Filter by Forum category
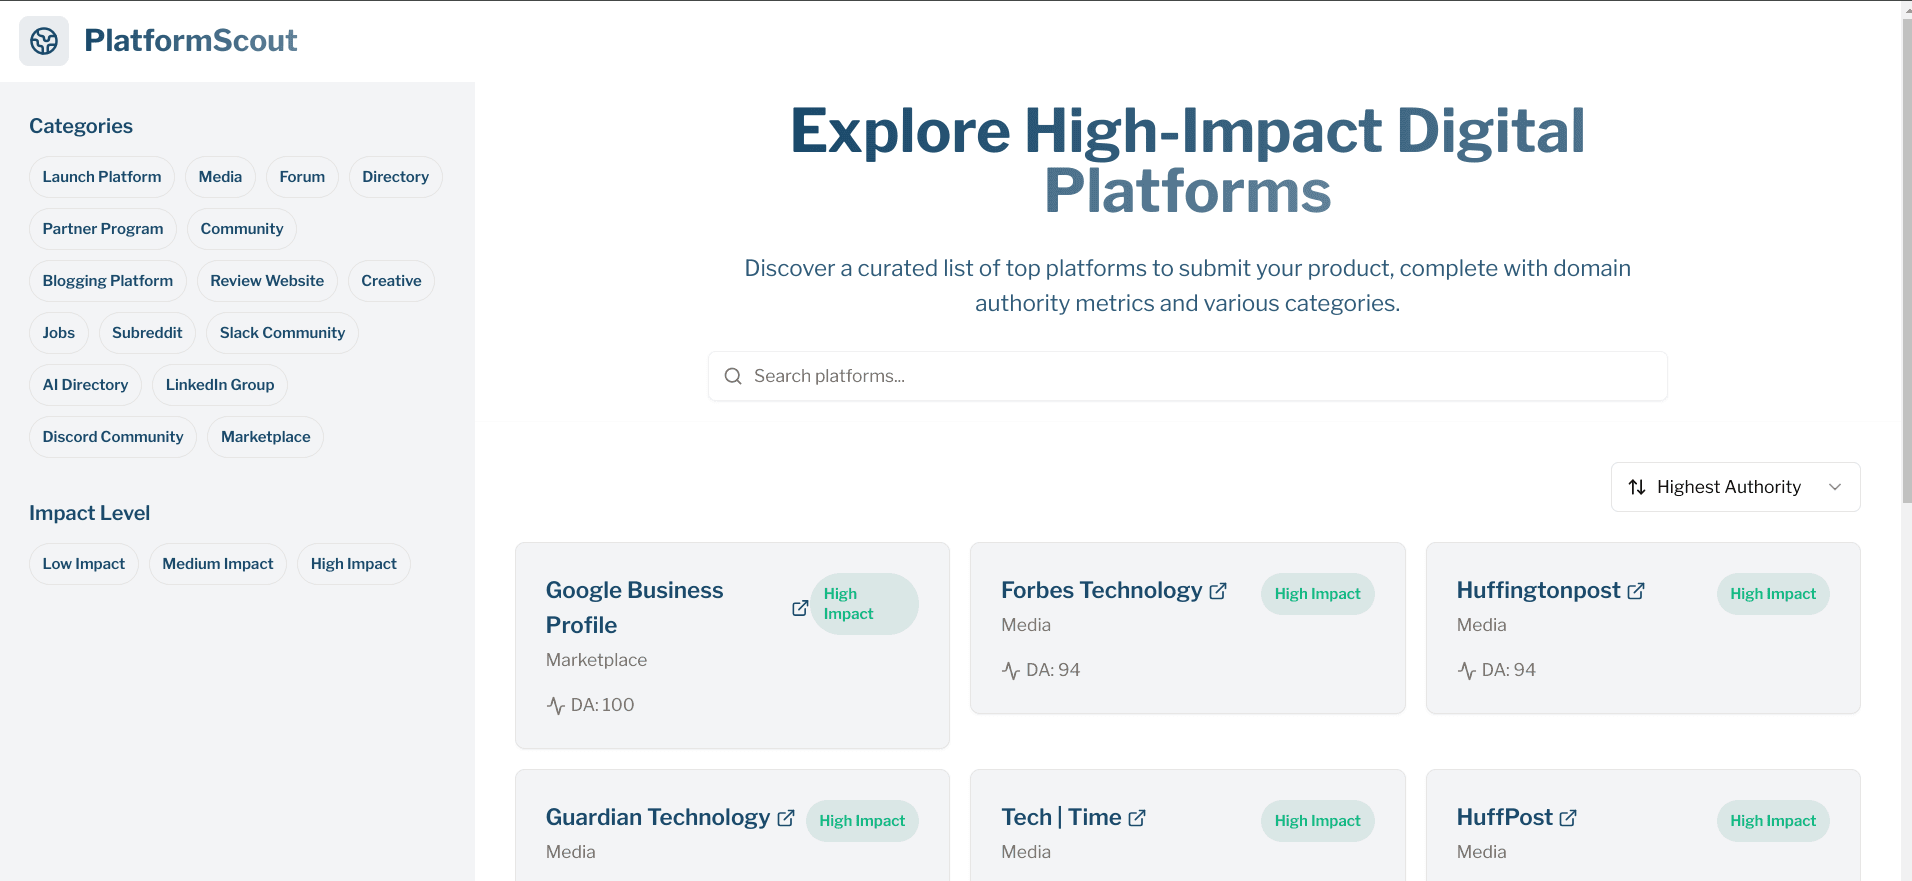 coord(302,177)
